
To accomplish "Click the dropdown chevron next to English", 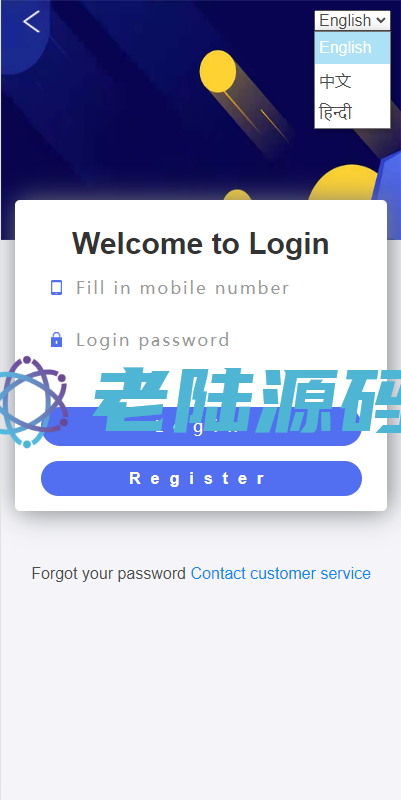I will [x=380, y=20].
